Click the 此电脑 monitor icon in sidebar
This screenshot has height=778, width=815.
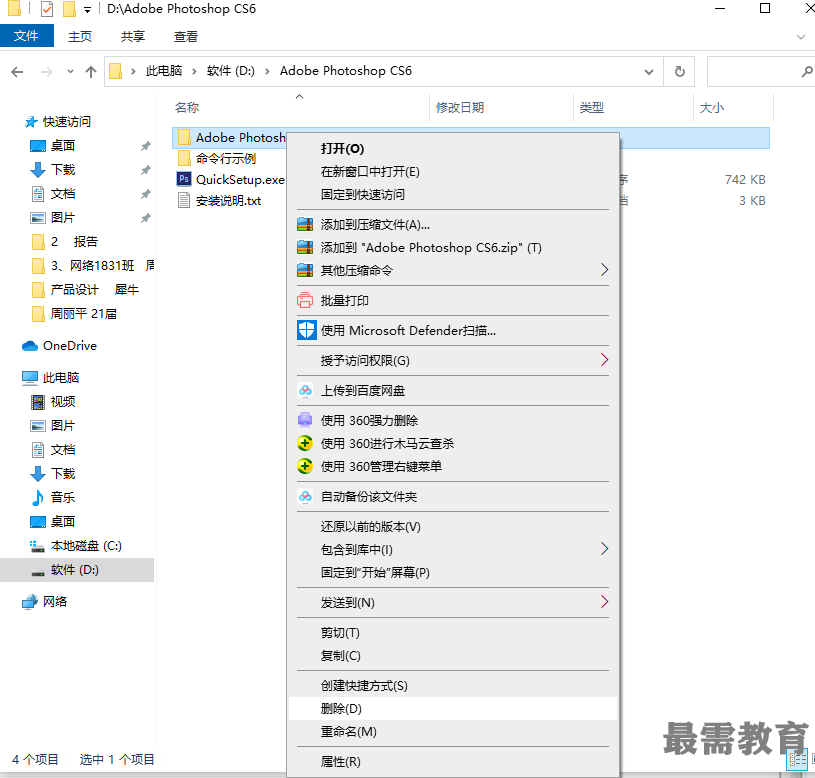[x=30, y=378]
